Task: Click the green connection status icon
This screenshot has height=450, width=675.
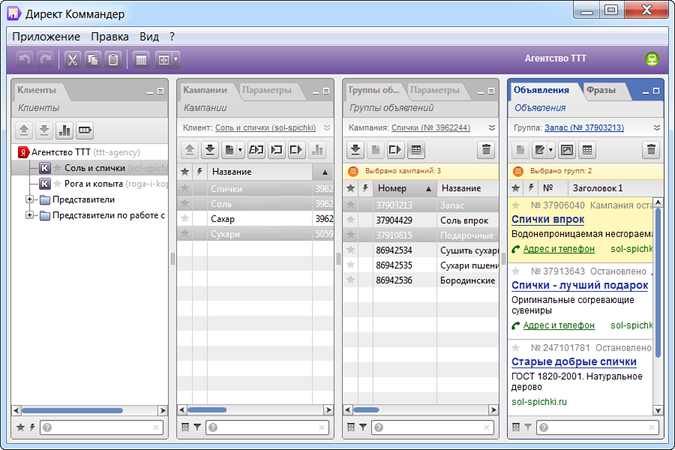Action: (x=652, y=59)
